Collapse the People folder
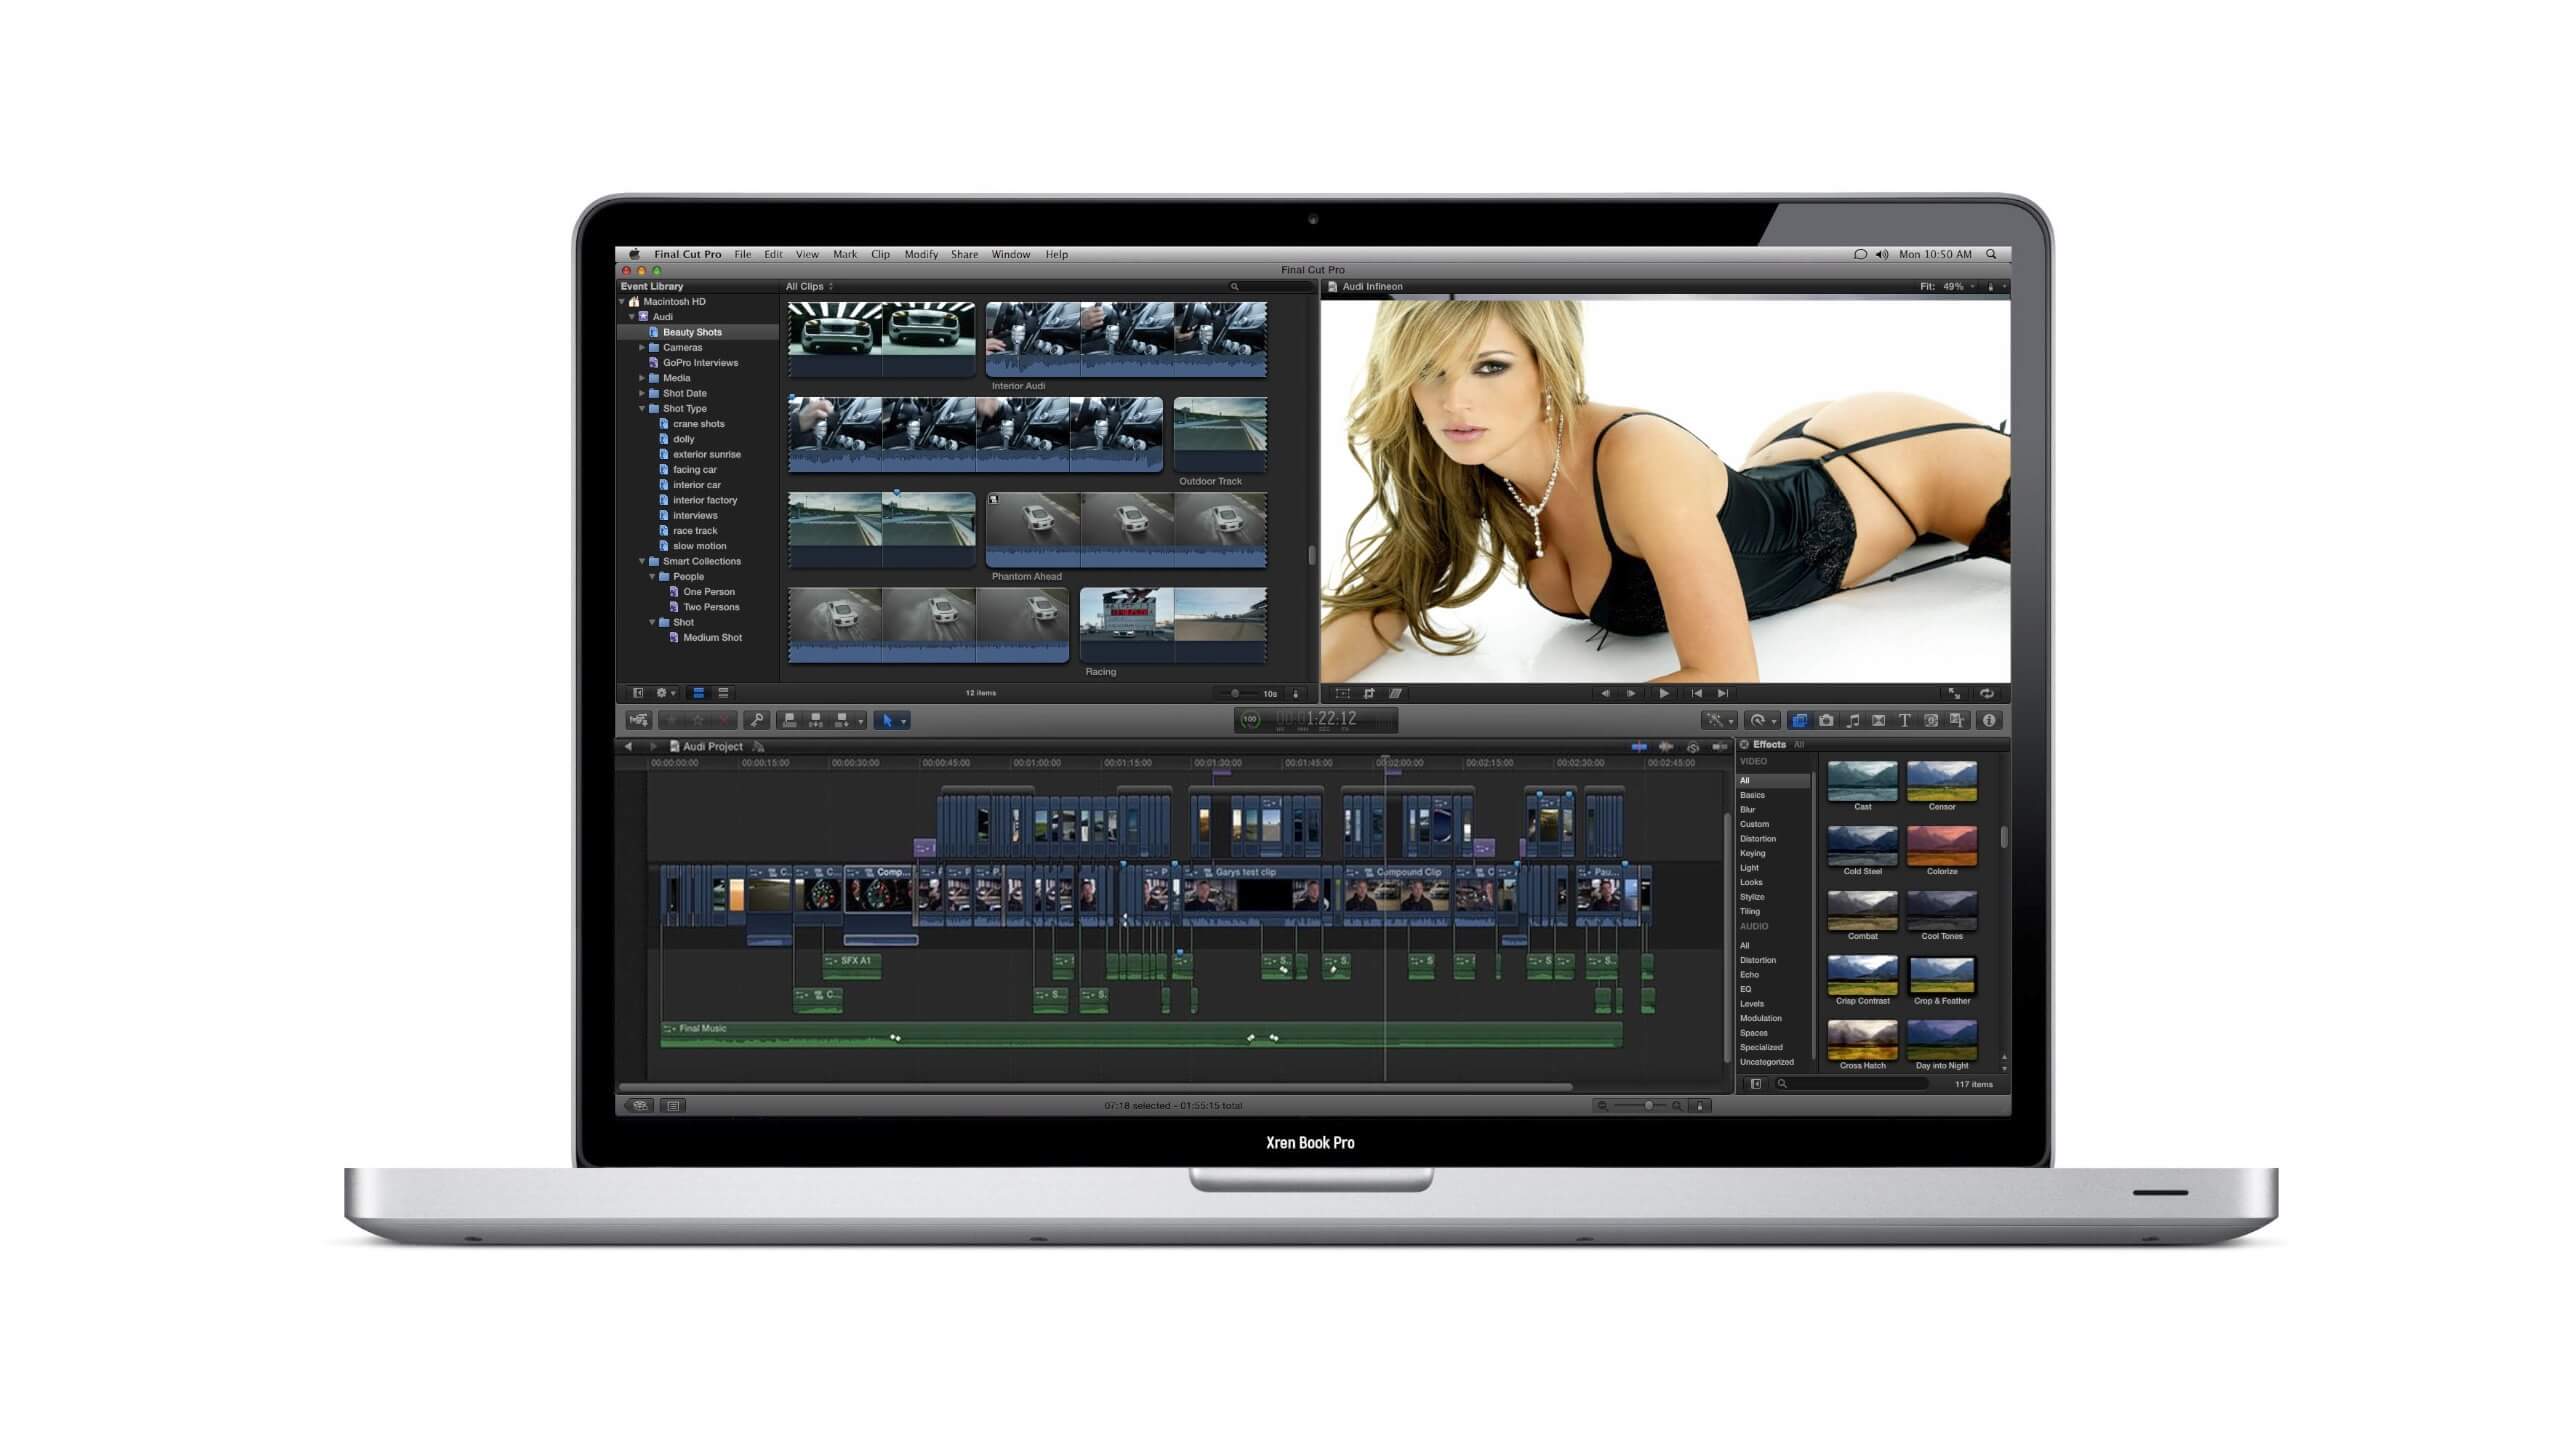 tap(652, 577)
